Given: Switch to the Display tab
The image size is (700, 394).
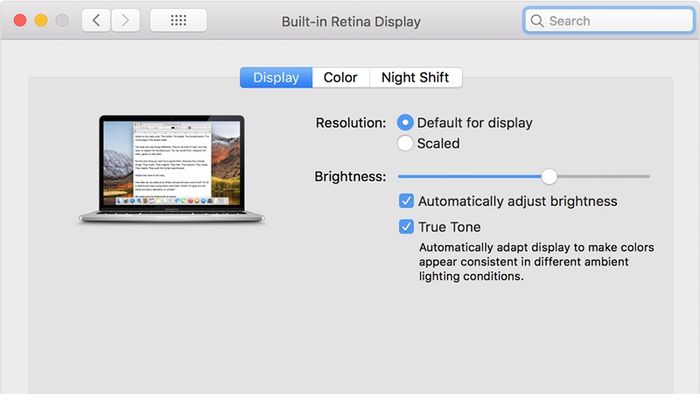Looking at the screenshot, I should tap(276, 78).
